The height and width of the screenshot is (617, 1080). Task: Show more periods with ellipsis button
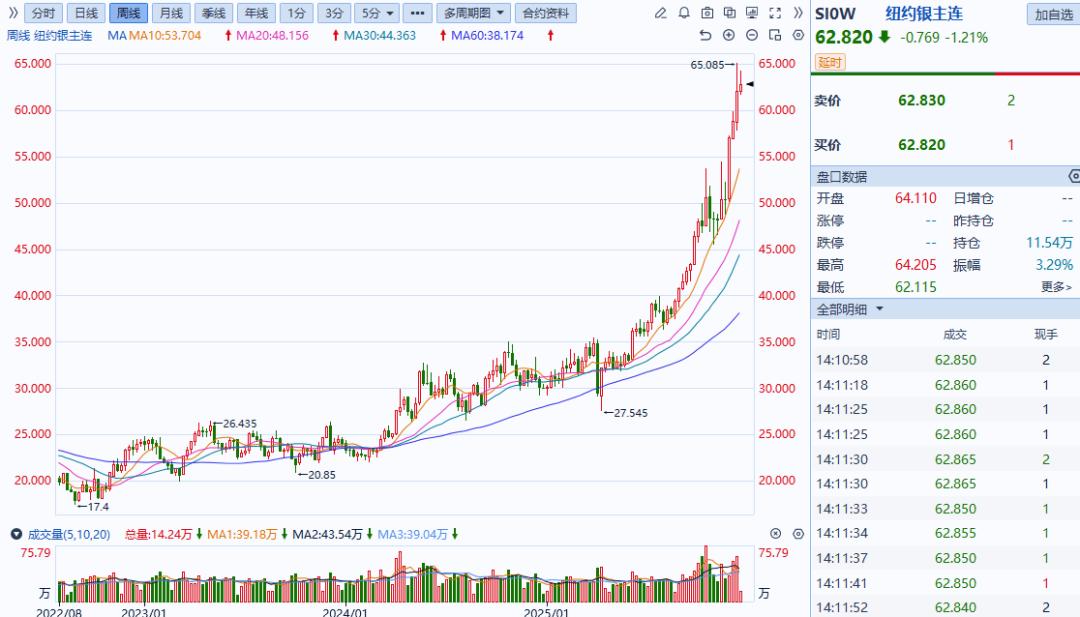(x=417, y=13)
